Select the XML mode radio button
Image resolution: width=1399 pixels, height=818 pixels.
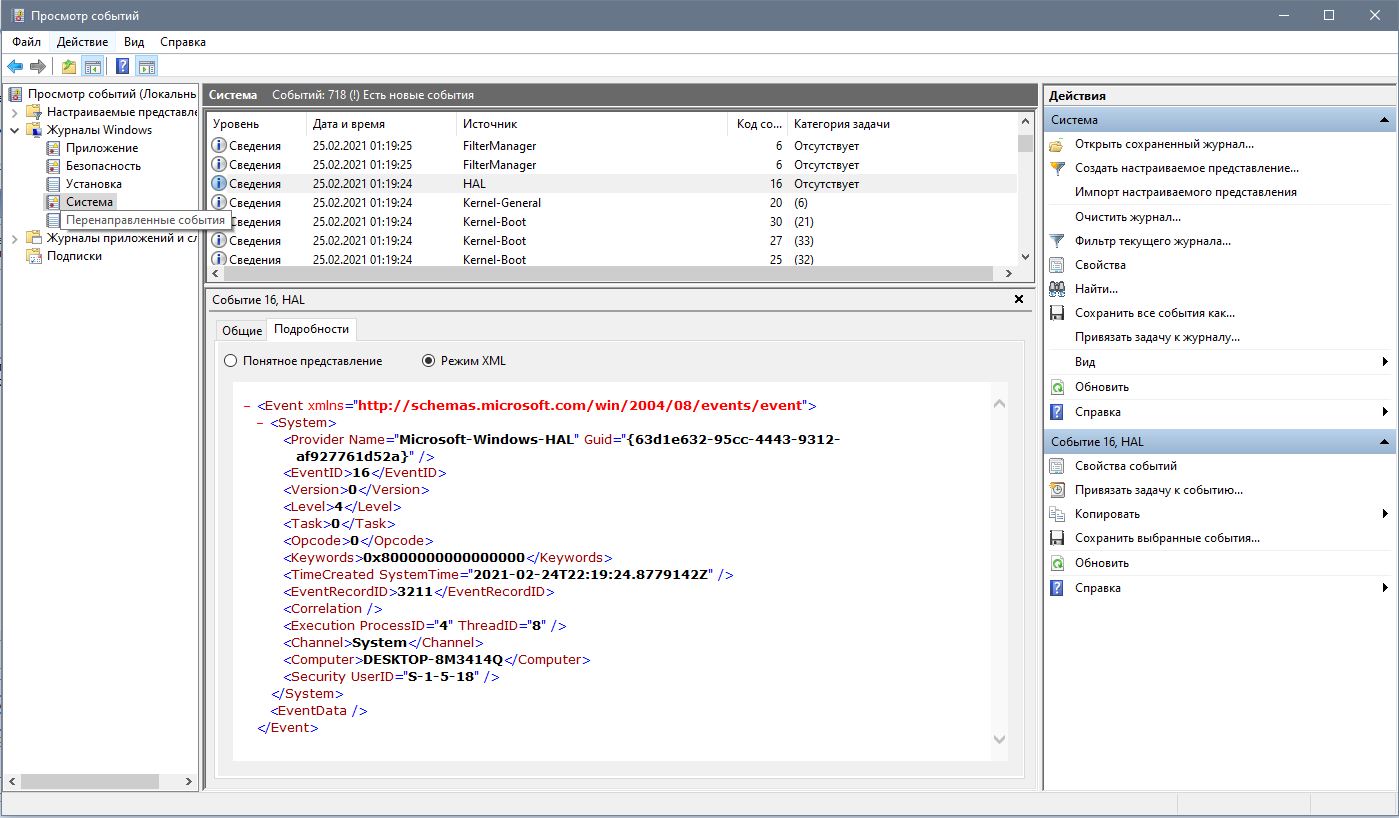point(430,361)
